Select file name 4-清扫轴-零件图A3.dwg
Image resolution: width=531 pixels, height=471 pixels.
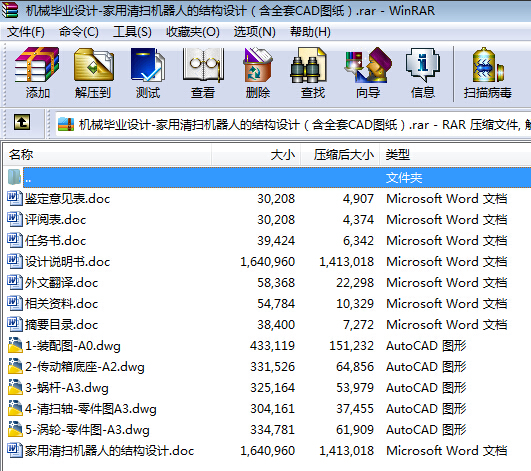(91, 409)
